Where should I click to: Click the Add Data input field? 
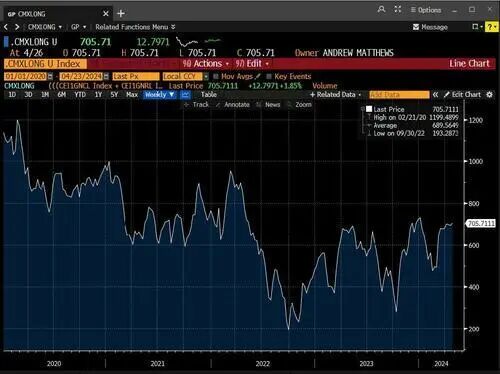[x=399, y=95]
